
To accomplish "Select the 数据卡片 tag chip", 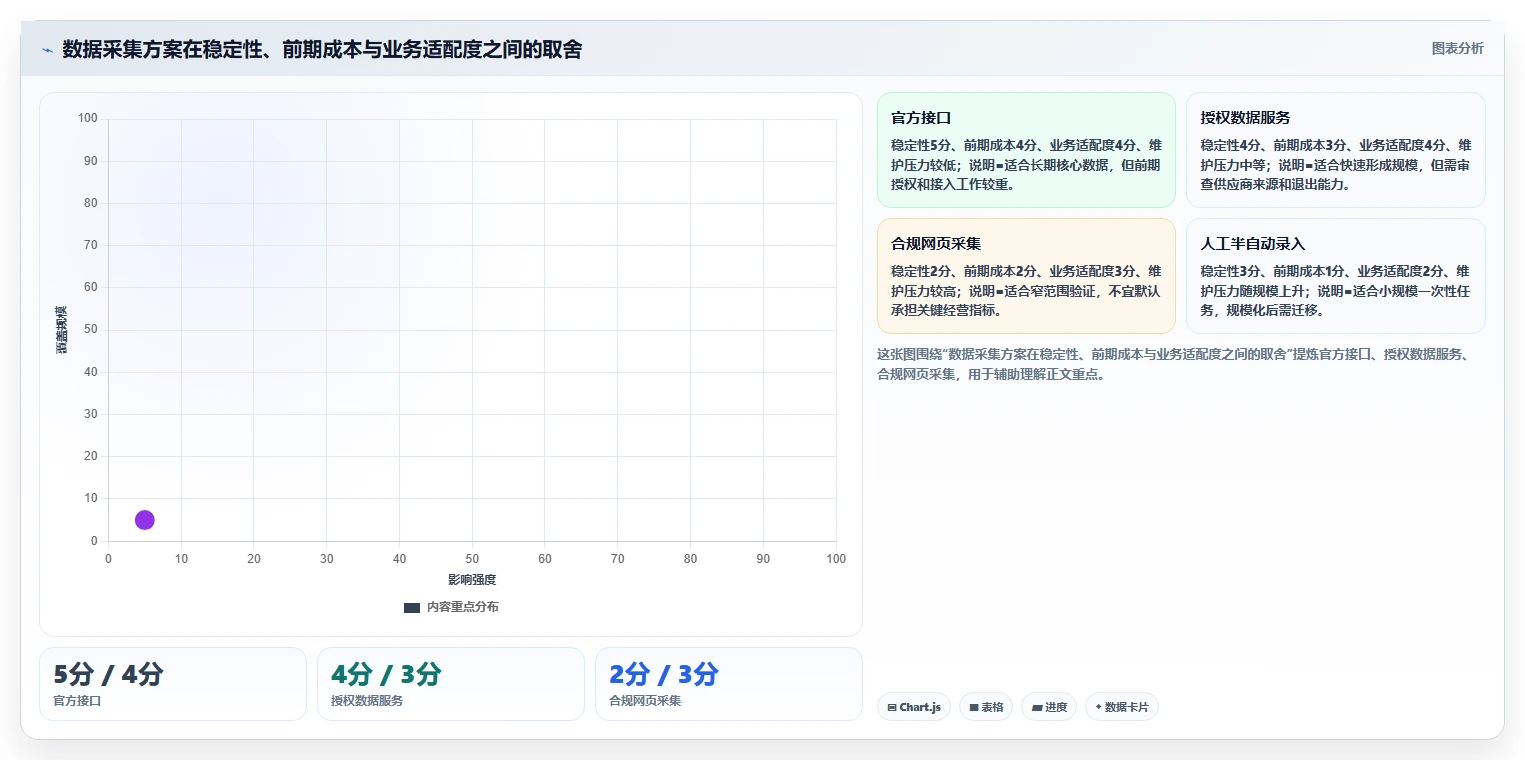I will (x=1121, y=707).
